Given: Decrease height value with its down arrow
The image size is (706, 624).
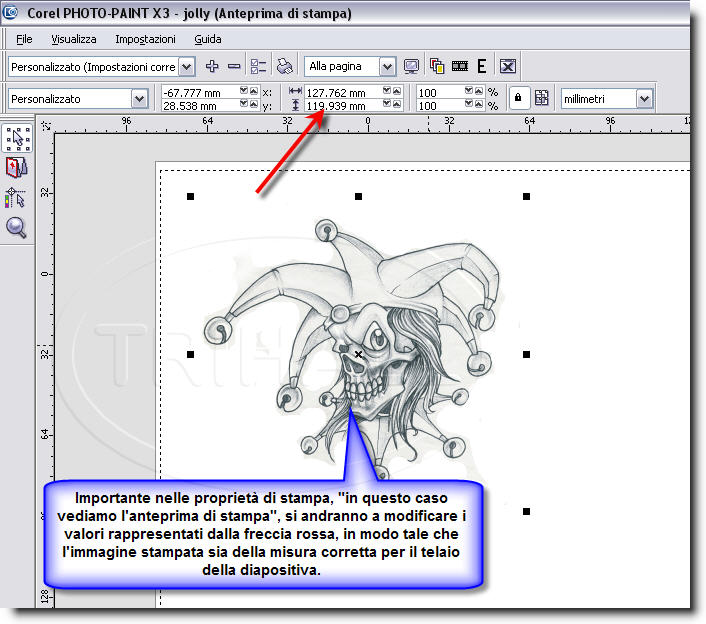Looking at the screenshot, I should click(x=387, y=104).
